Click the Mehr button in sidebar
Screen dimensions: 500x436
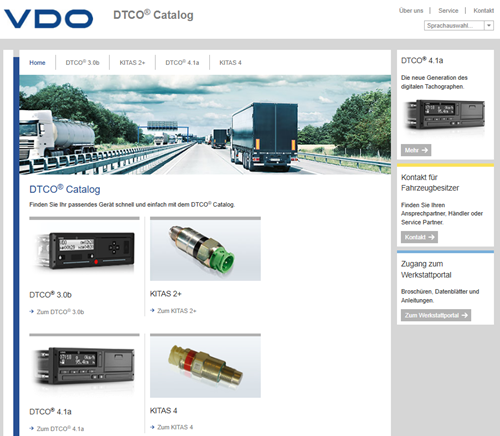(416, 150)
